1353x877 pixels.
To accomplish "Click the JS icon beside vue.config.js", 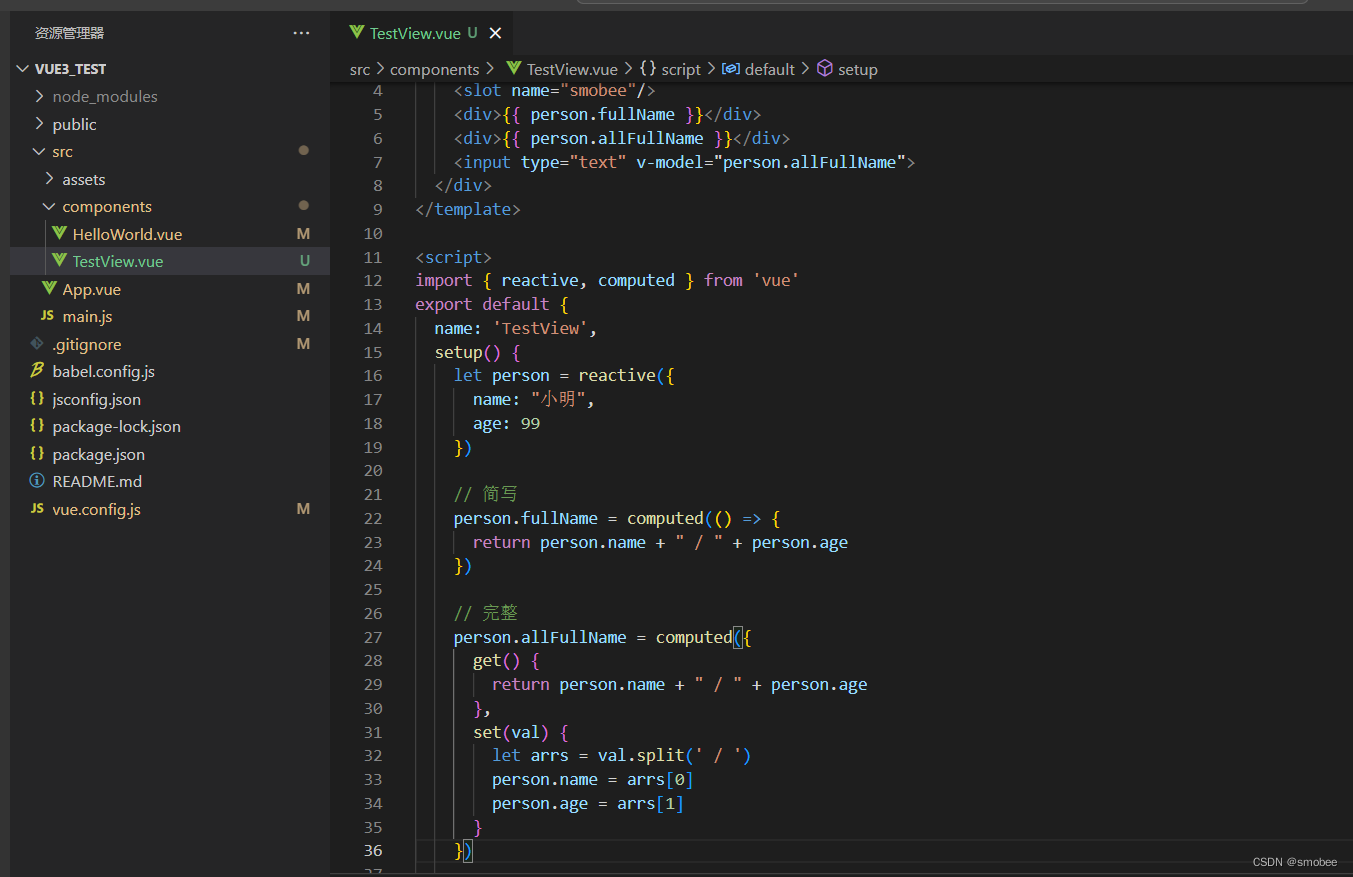I will pyautogui.click(x=37, y=508).
